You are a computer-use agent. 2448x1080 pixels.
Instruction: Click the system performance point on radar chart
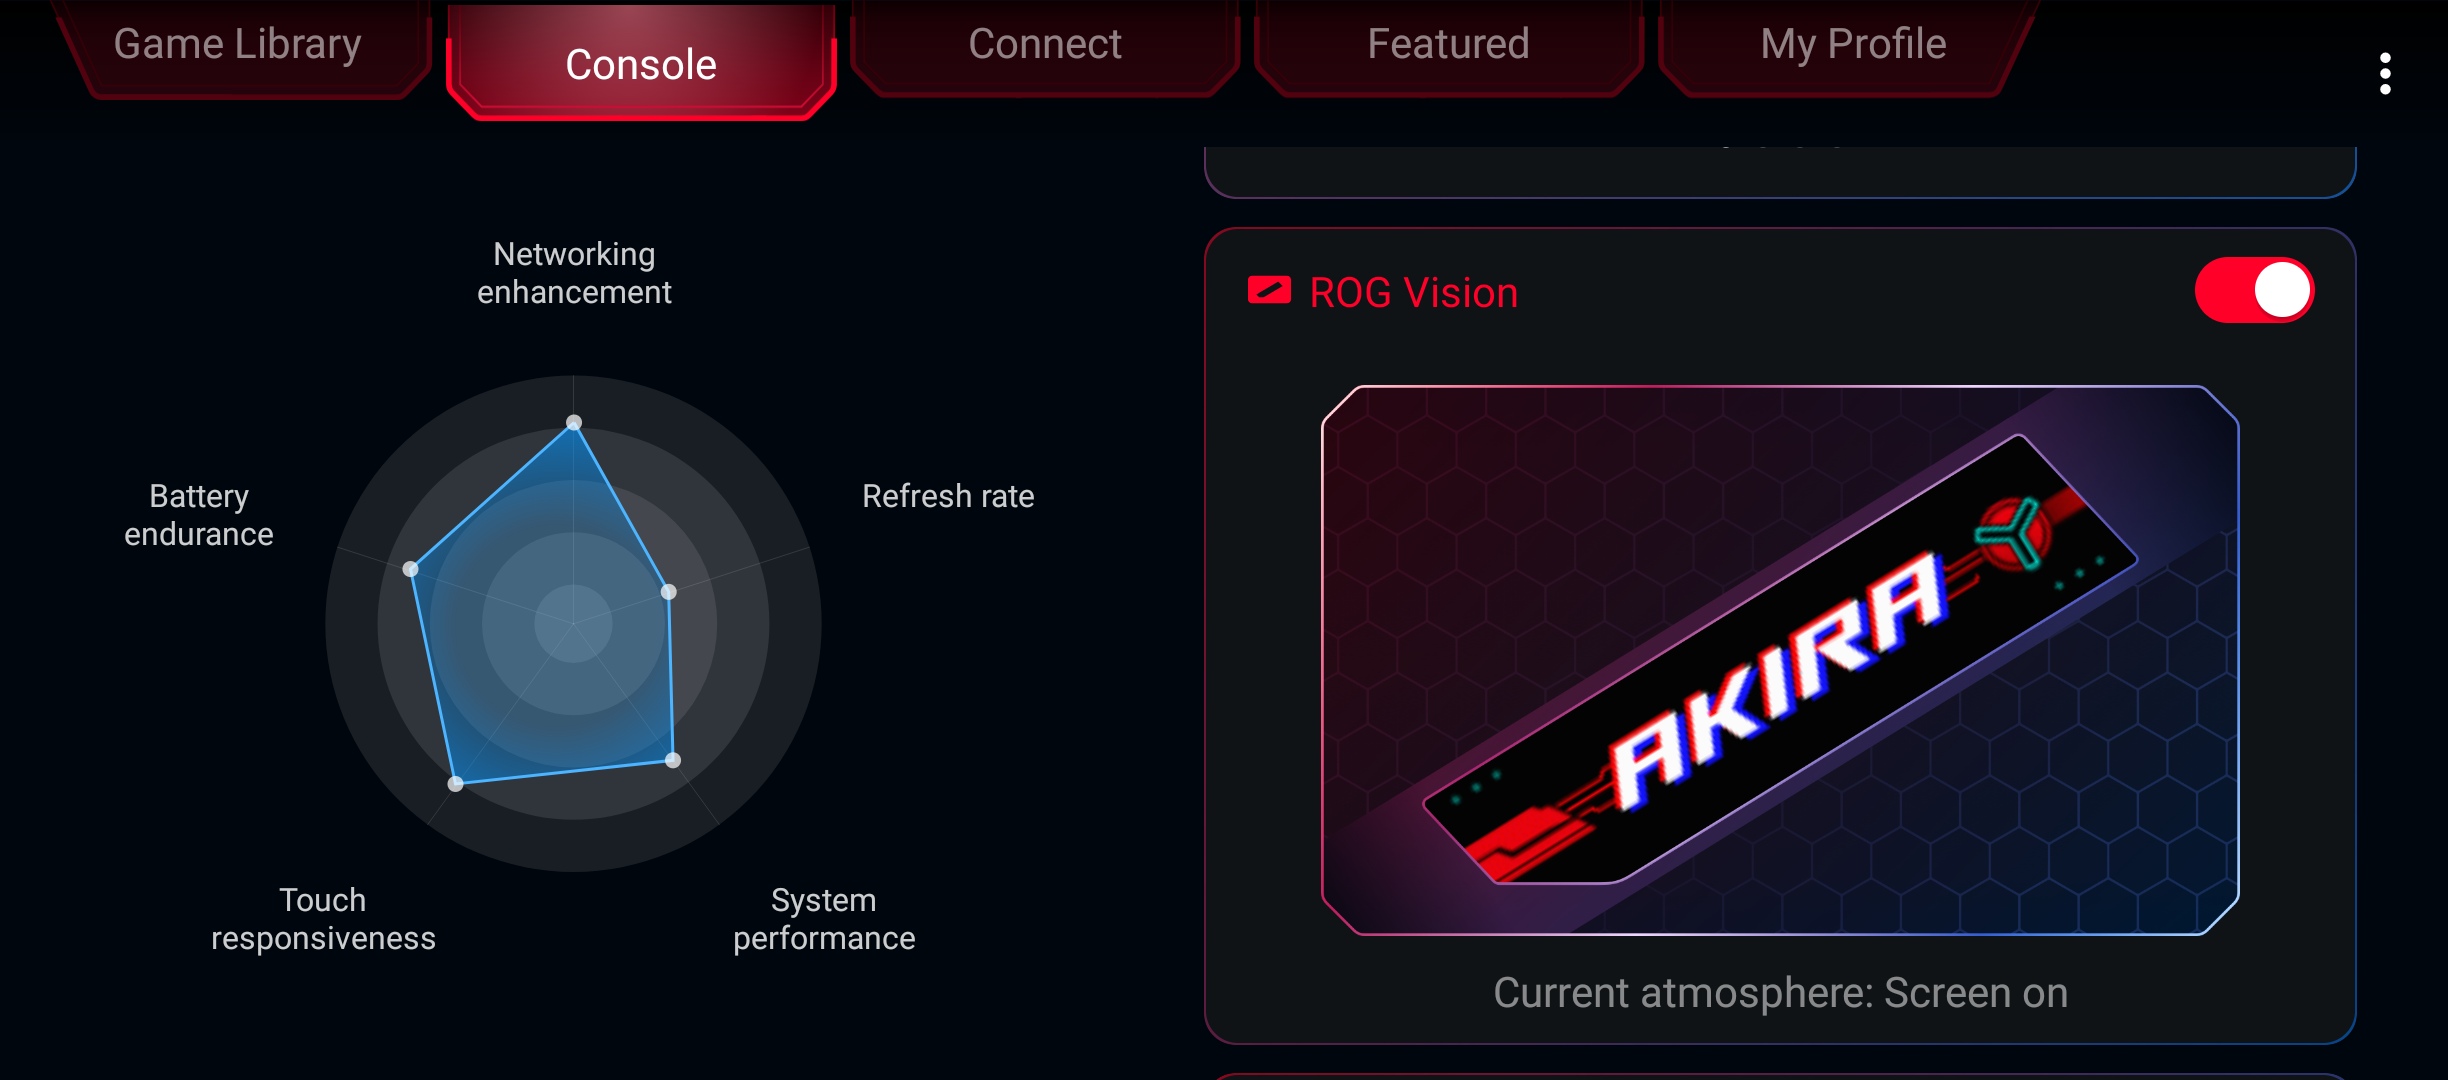pyautogui.click(x=673, y=760)
